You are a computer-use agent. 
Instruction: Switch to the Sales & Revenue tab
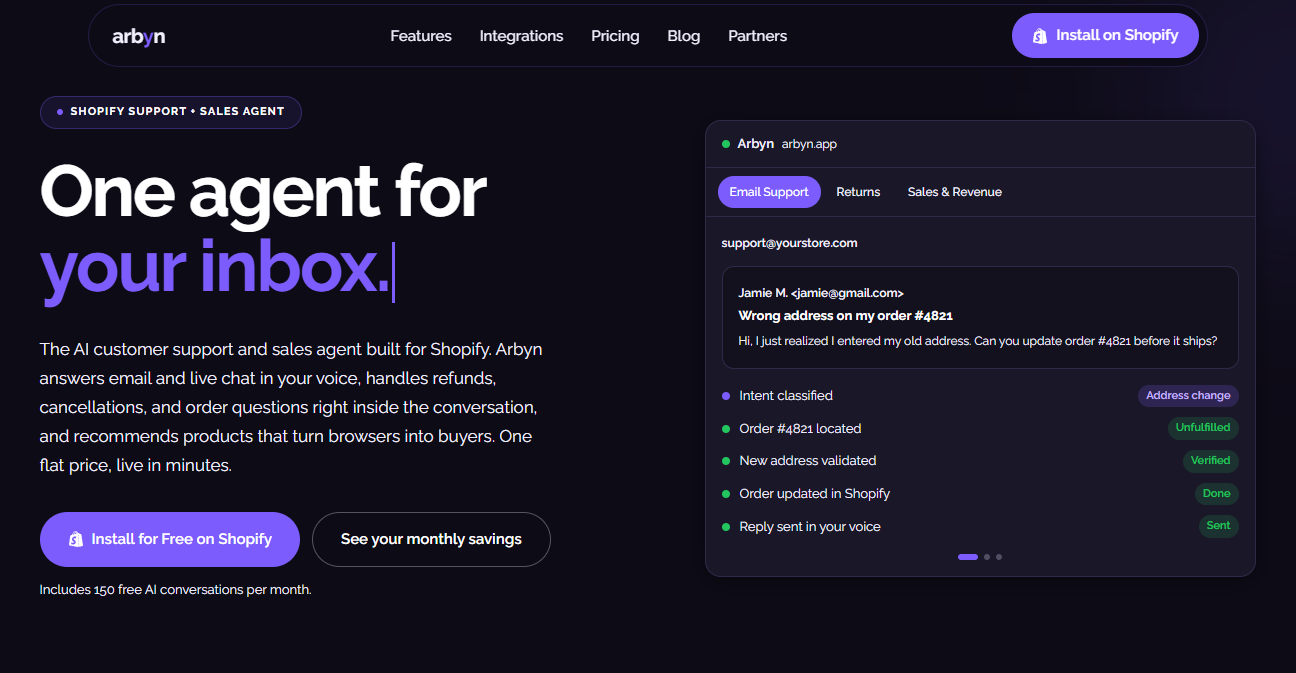click(x=955, y=192)
